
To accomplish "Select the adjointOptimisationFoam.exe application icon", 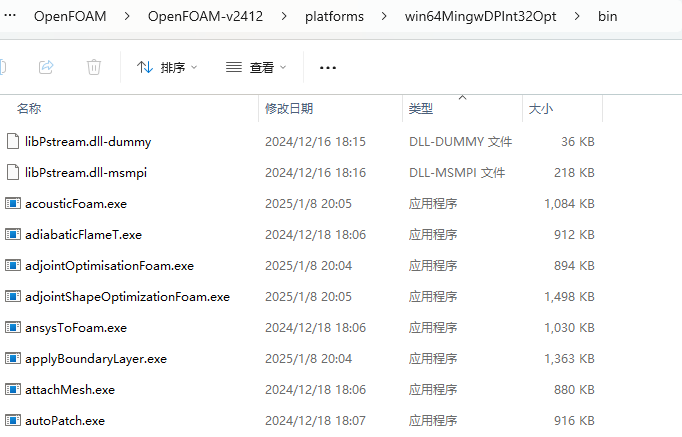I will [13, 265].
